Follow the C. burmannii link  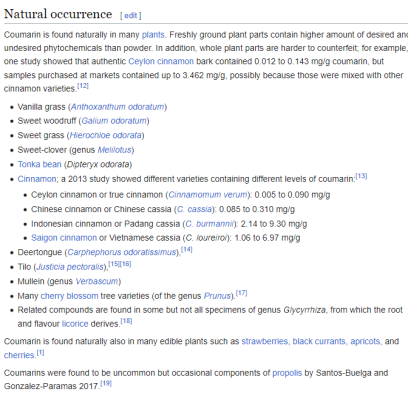(x=210, y=224)
